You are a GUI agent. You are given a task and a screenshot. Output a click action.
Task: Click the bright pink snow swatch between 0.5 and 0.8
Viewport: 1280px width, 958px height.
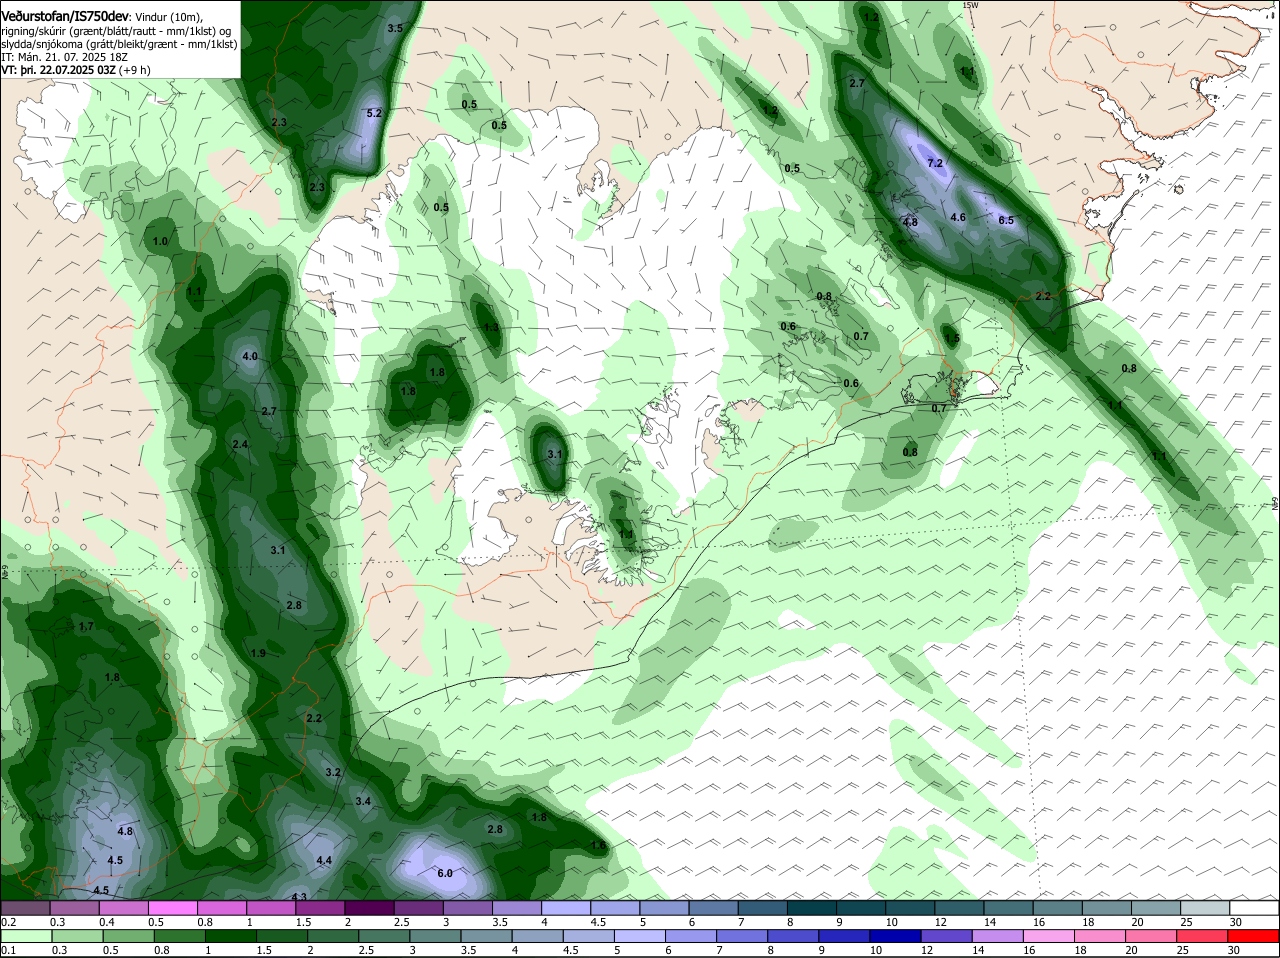pyautogui.click(x=174, y=907)
